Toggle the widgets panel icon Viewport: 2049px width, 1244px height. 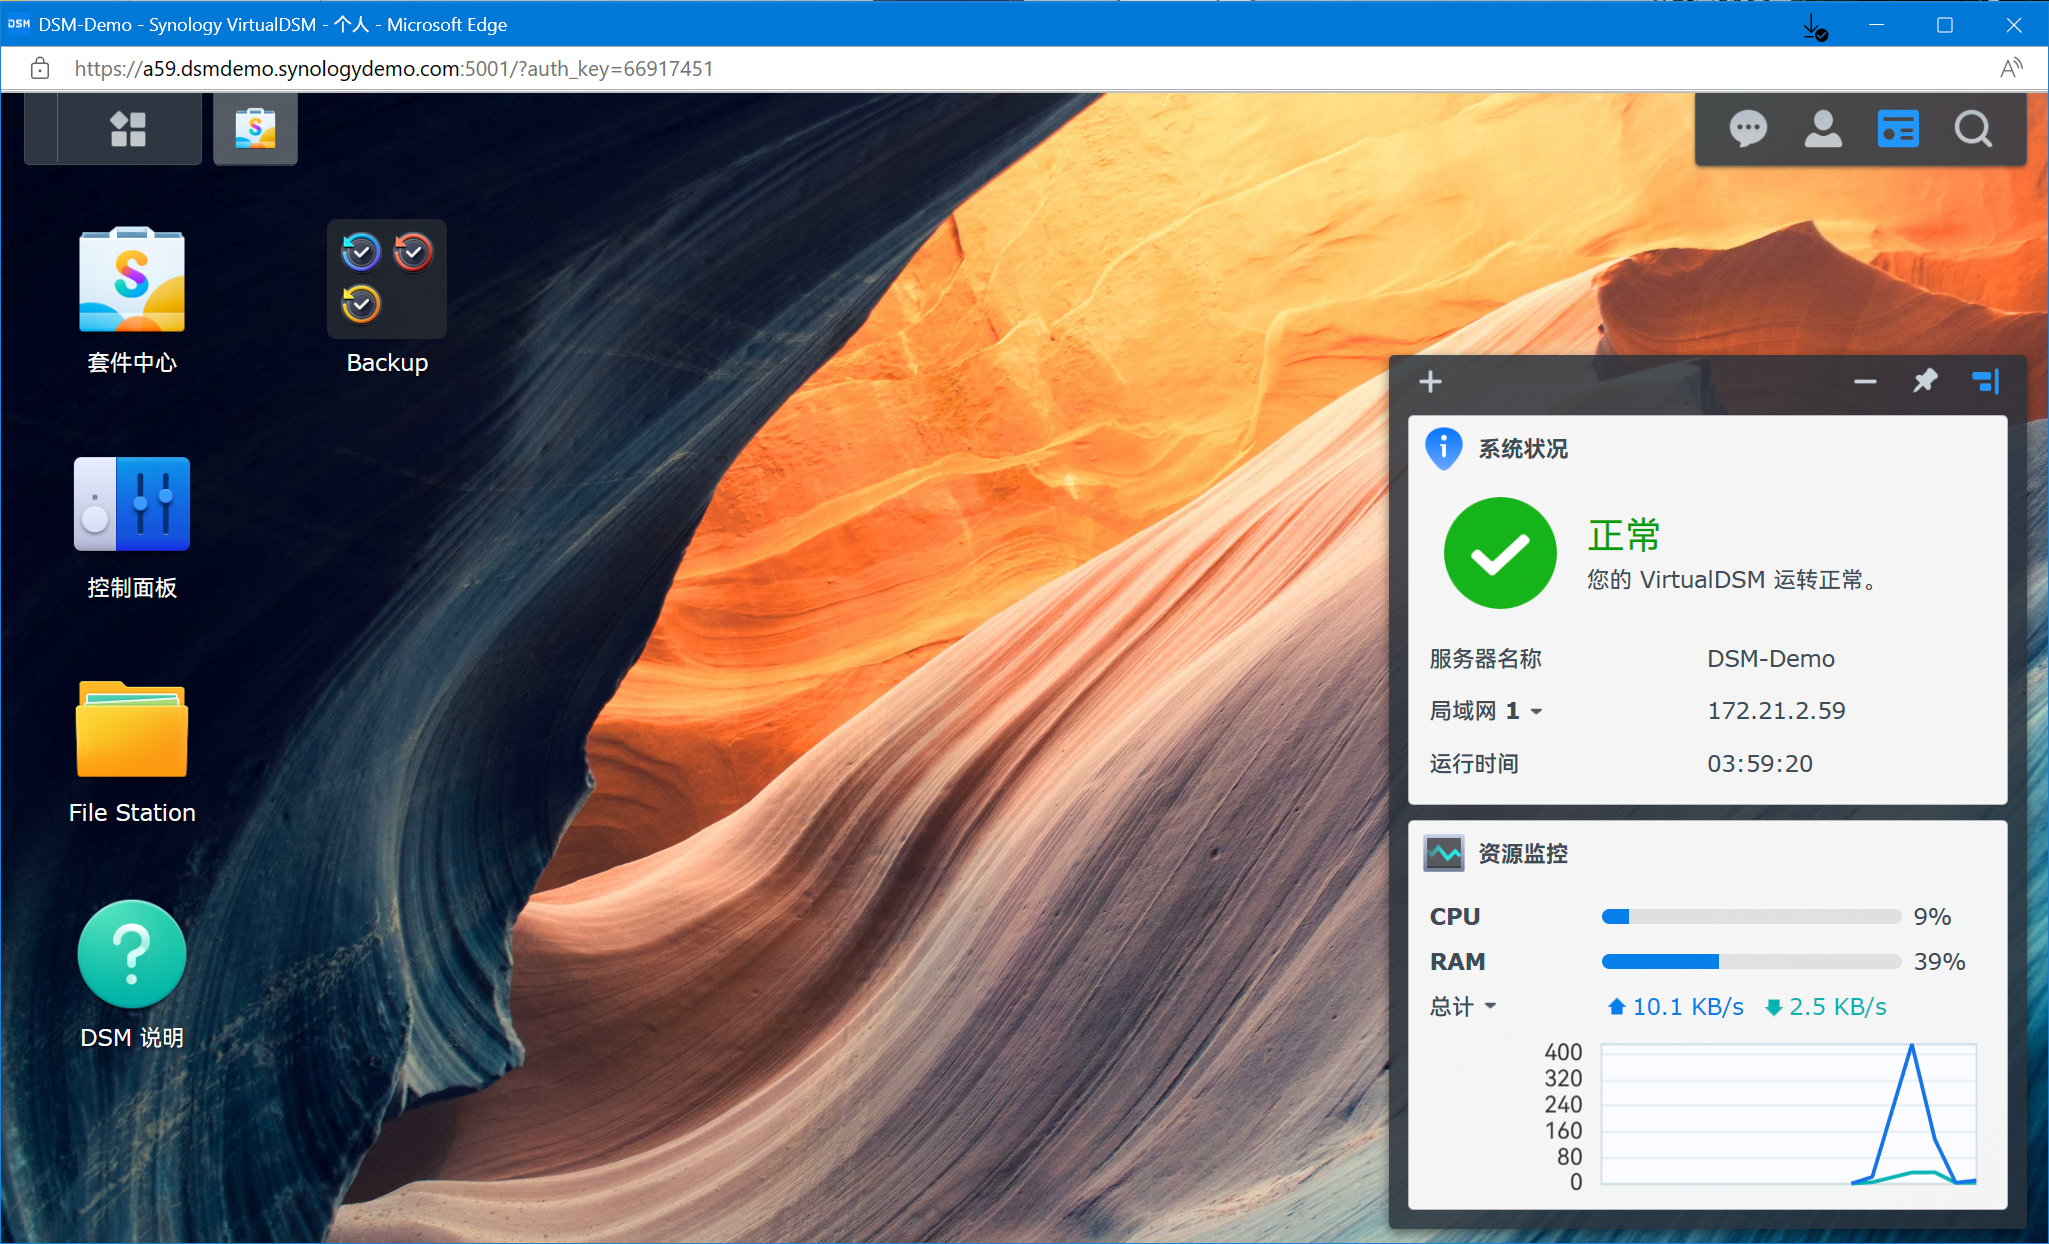pos(1897,129)
